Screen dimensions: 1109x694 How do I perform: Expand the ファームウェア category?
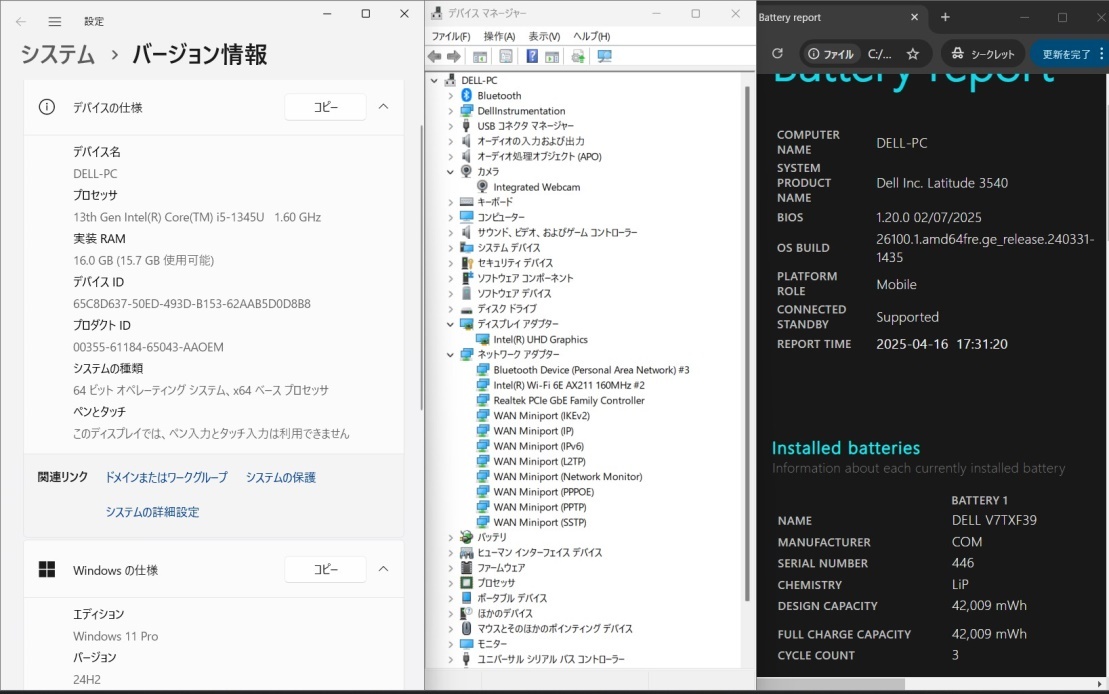click(451, 568)
